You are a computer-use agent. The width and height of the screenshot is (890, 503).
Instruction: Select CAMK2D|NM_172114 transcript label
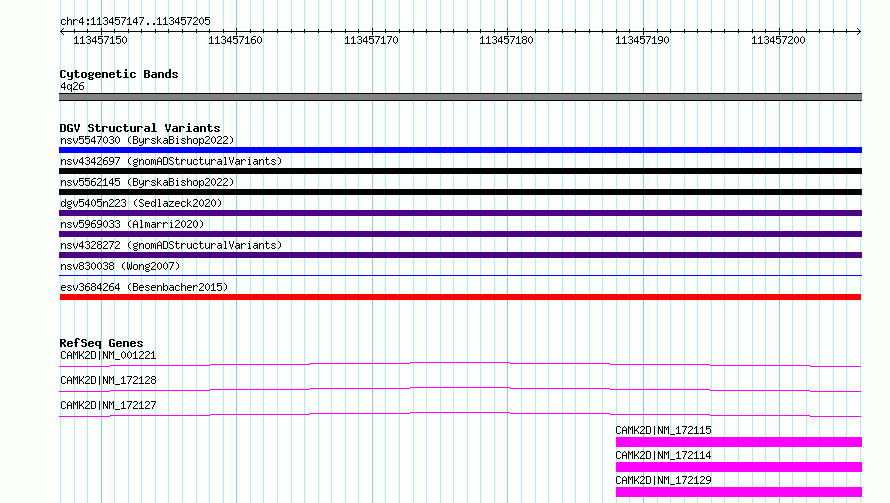point(663,455)
